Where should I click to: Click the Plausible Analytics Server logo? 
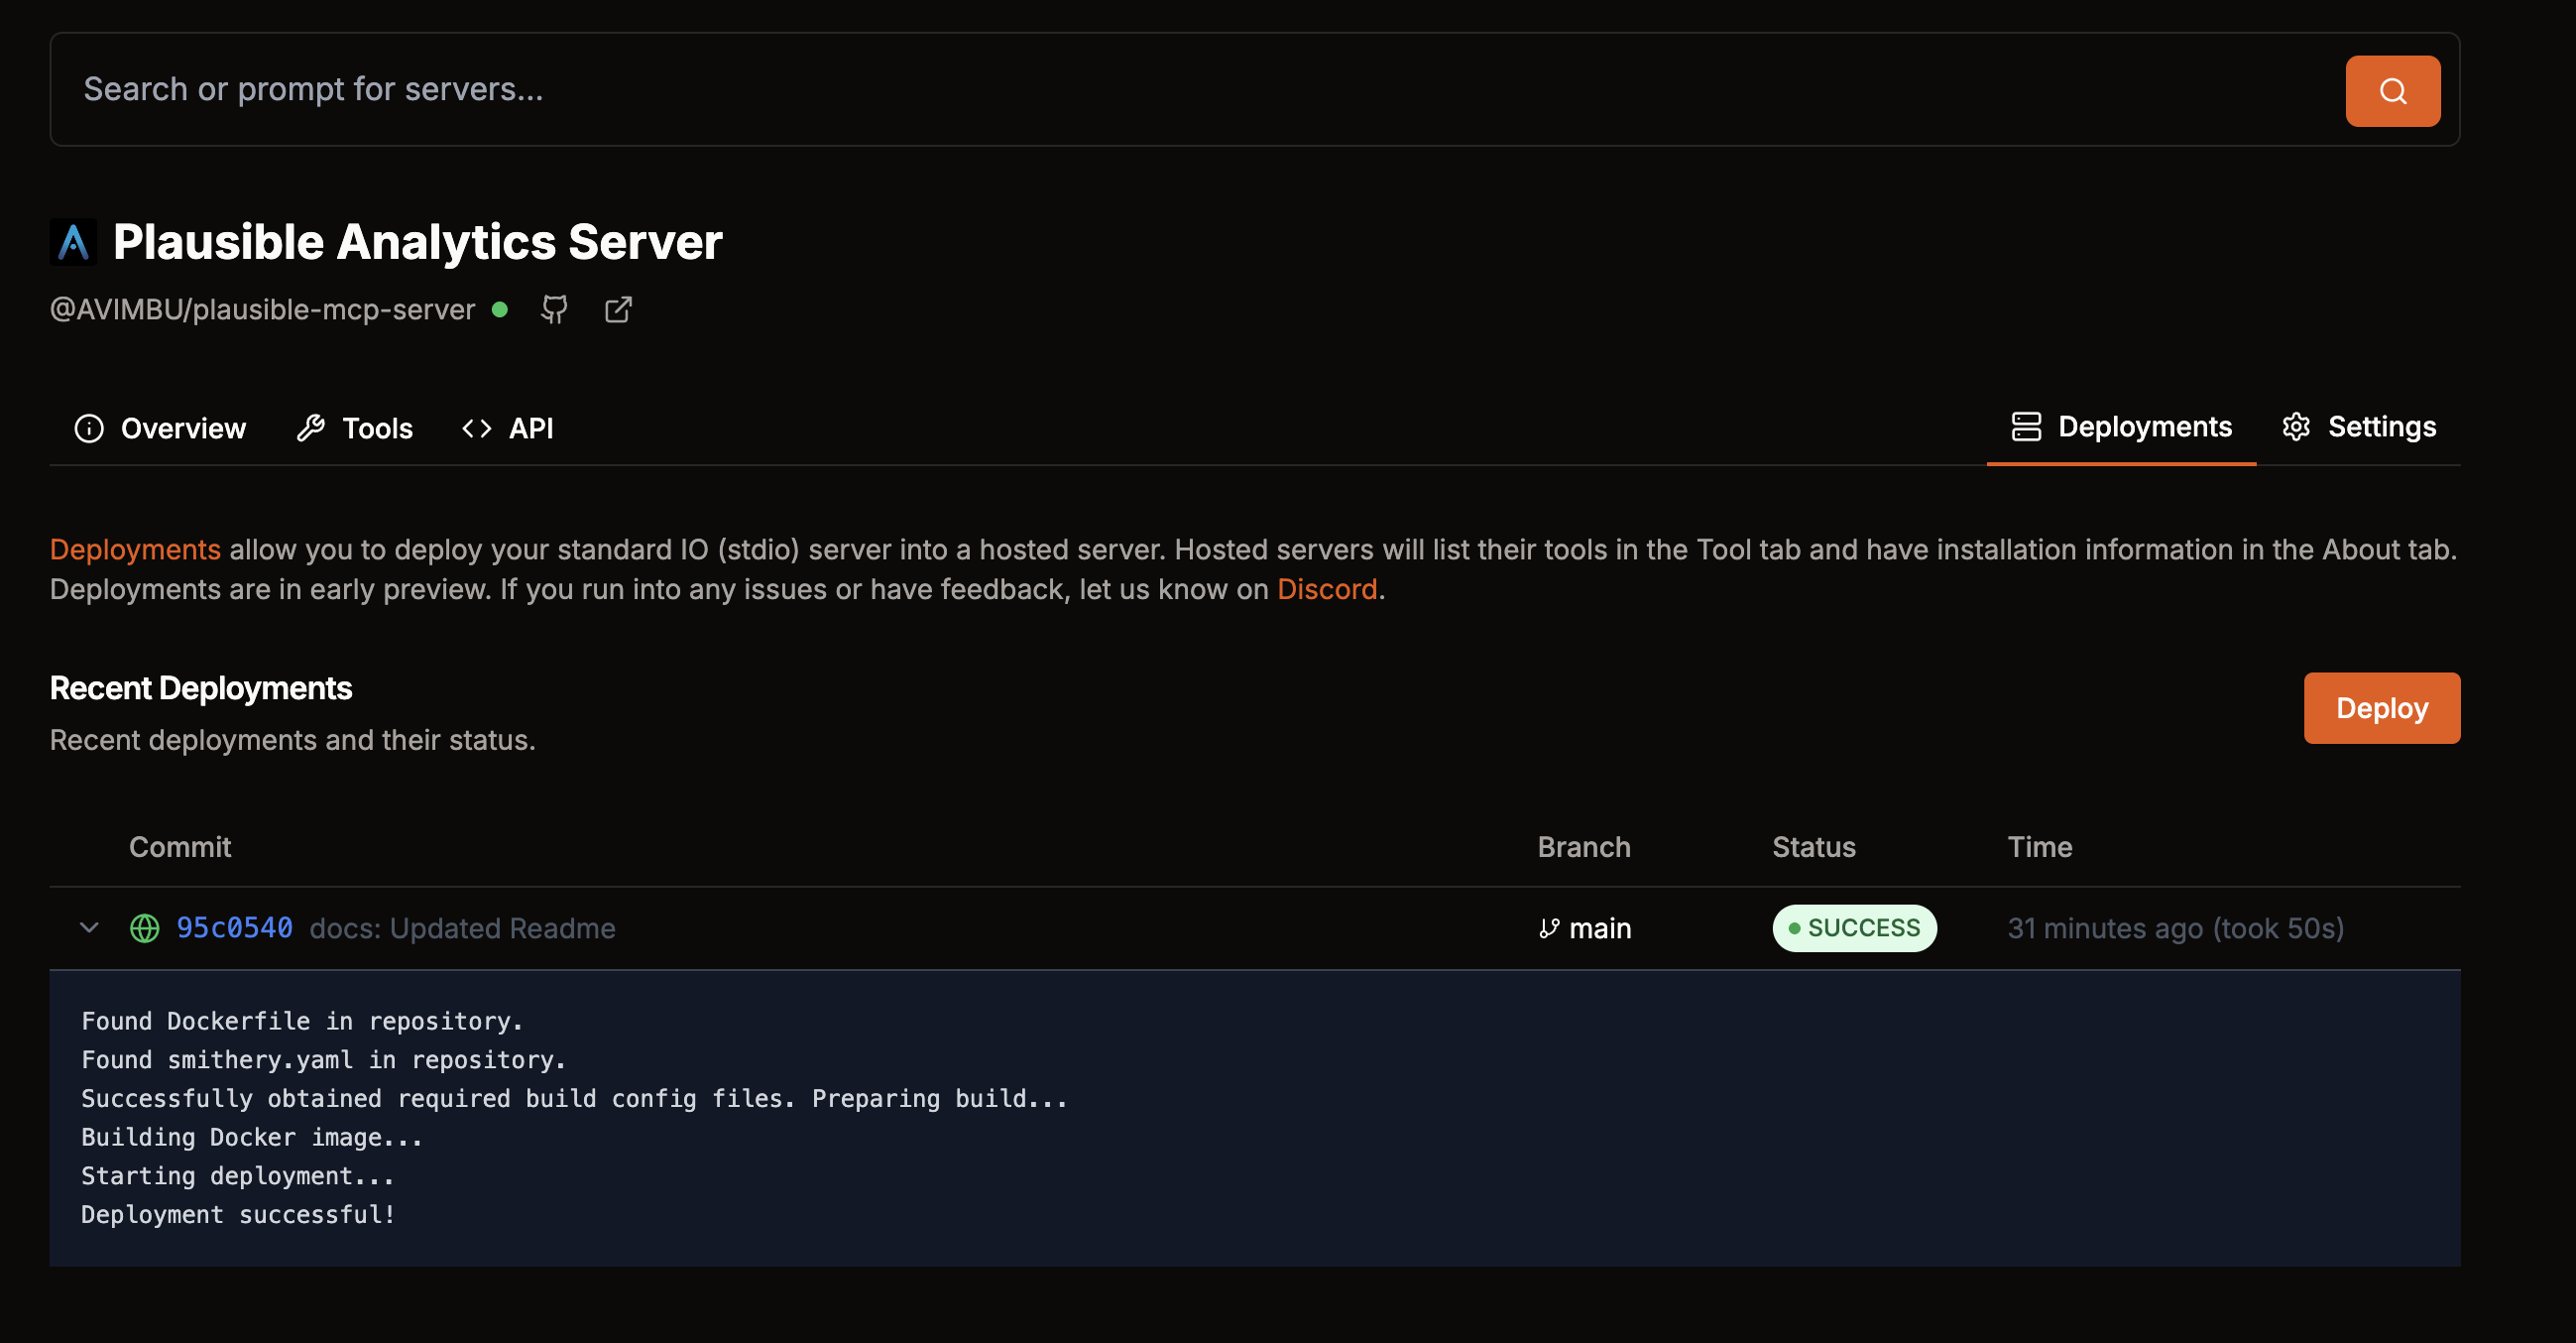[x=74, y=242]
